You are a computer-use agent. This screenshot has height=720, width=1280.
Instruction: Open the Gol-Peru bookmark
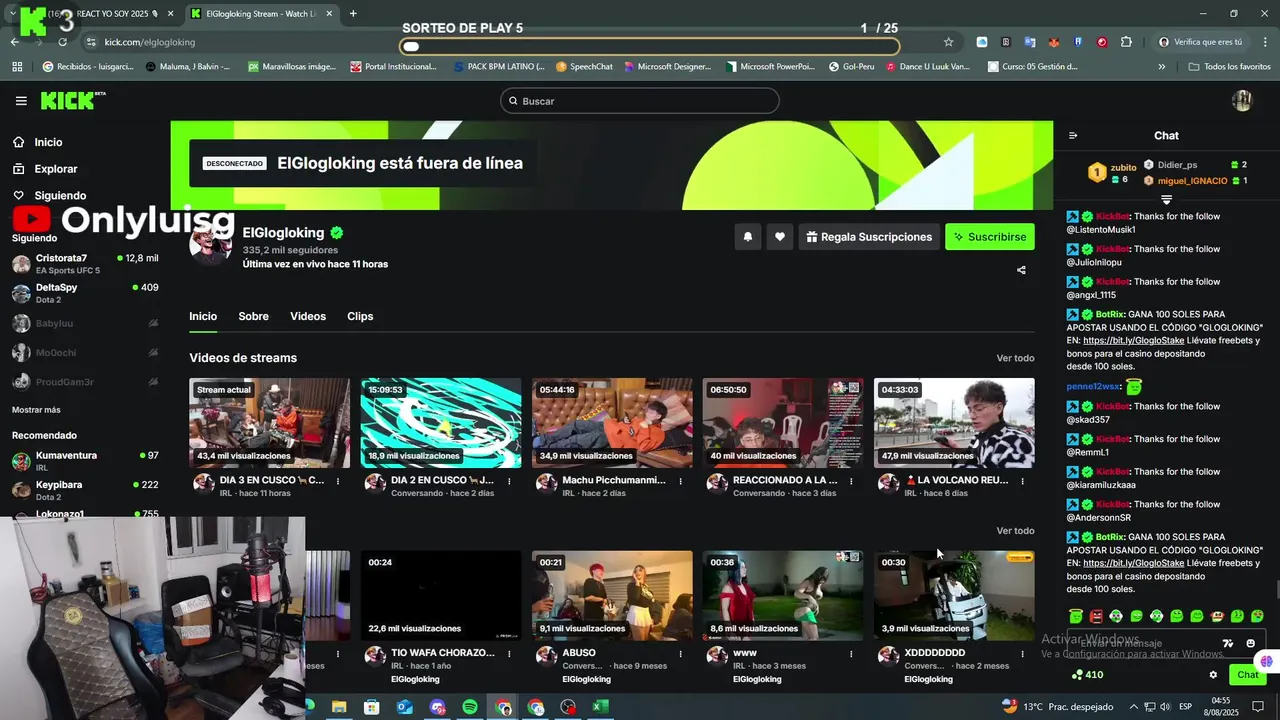(x=851, y=67)
